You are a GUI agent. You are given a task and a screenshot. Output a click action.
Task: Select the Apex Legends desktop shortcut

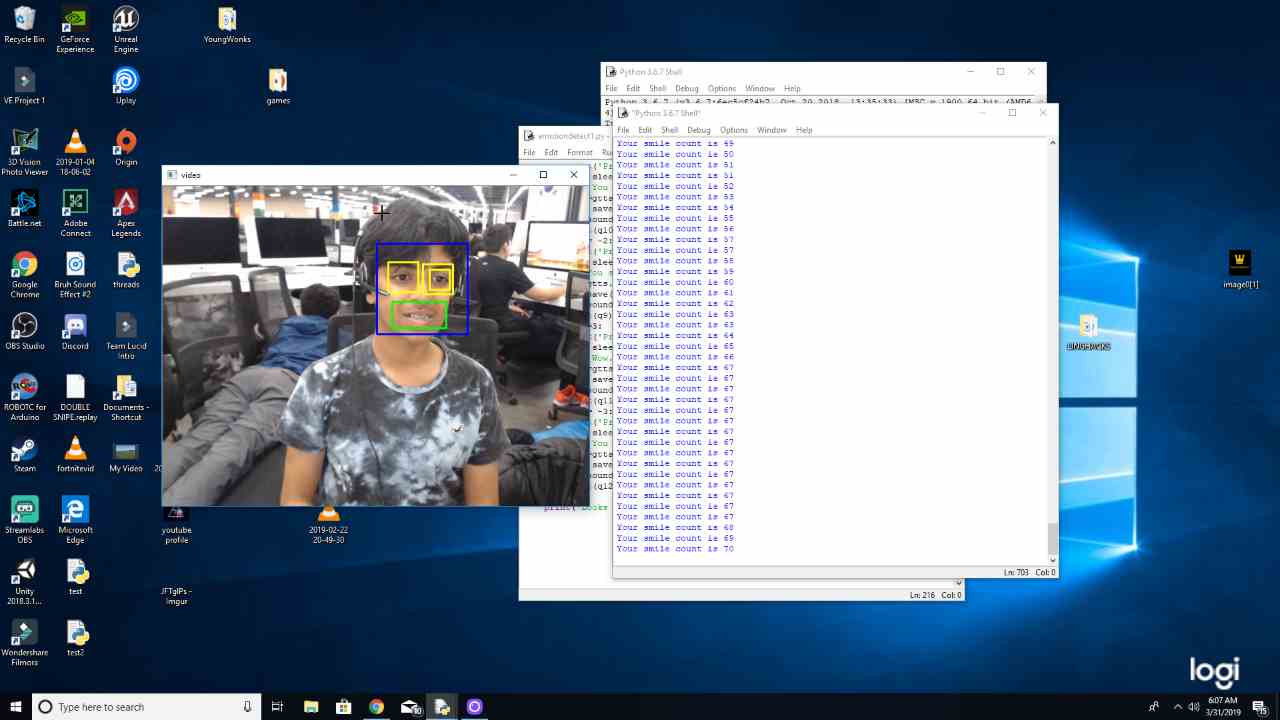126,214
